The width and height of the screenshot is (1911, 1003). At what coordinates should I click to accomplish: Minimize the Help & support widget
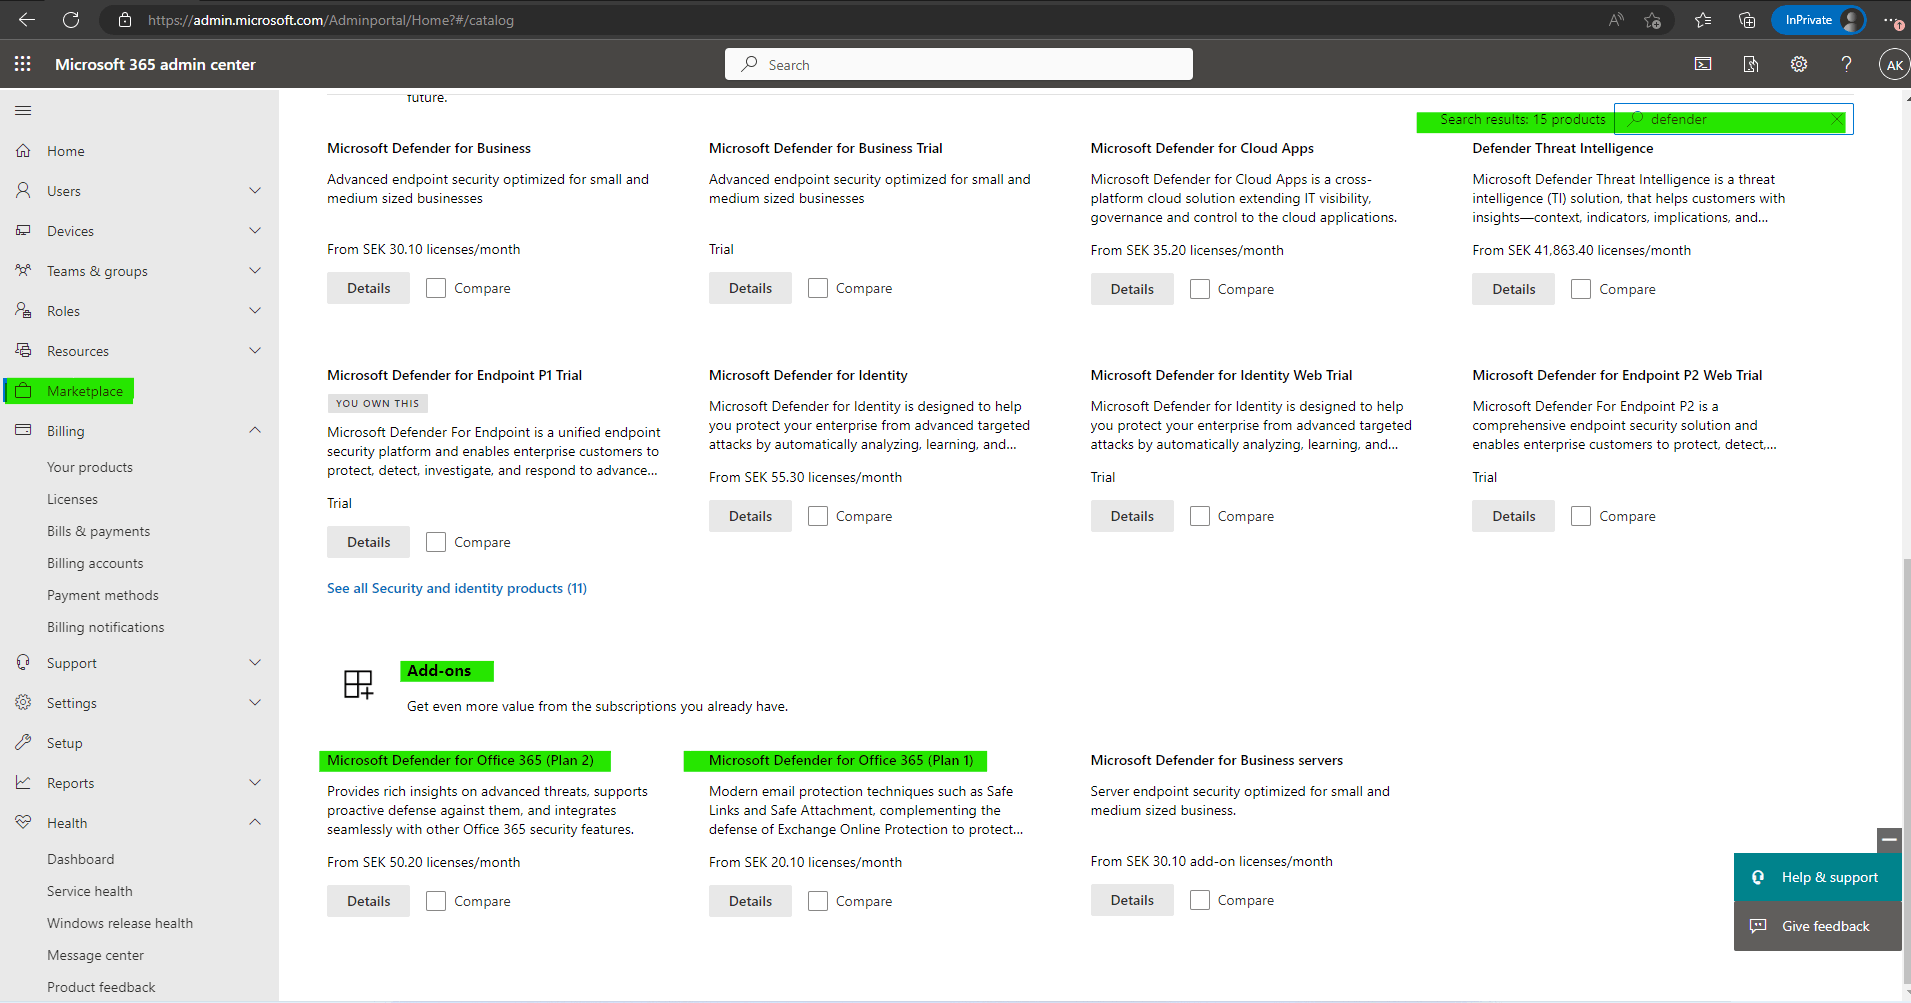pyautogui.click(x=1889, y=840)
